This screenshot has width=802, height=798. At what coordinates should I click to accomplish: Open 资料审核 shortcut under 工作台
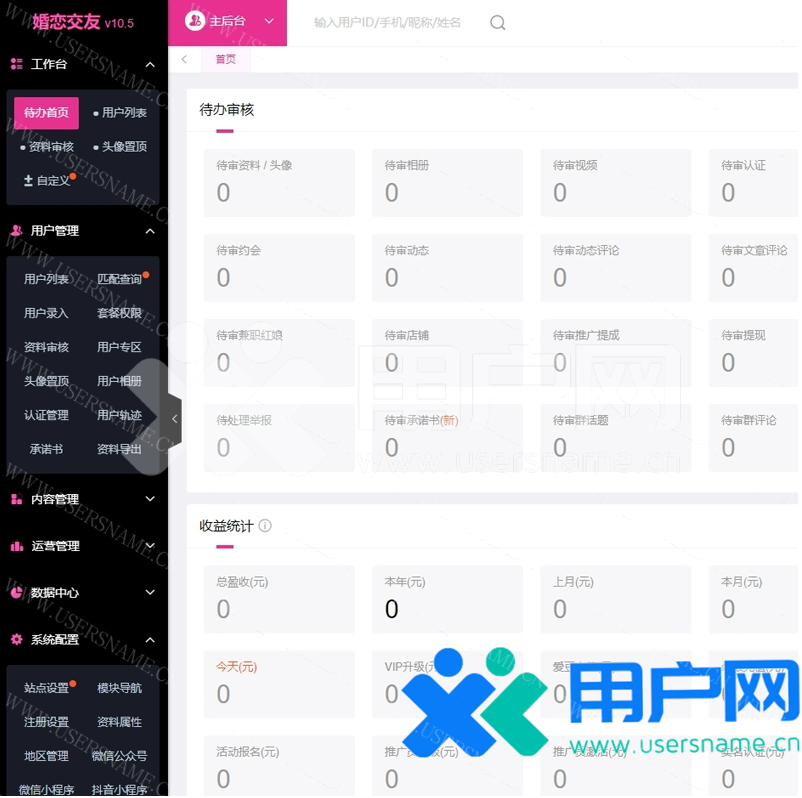[47, 147]
